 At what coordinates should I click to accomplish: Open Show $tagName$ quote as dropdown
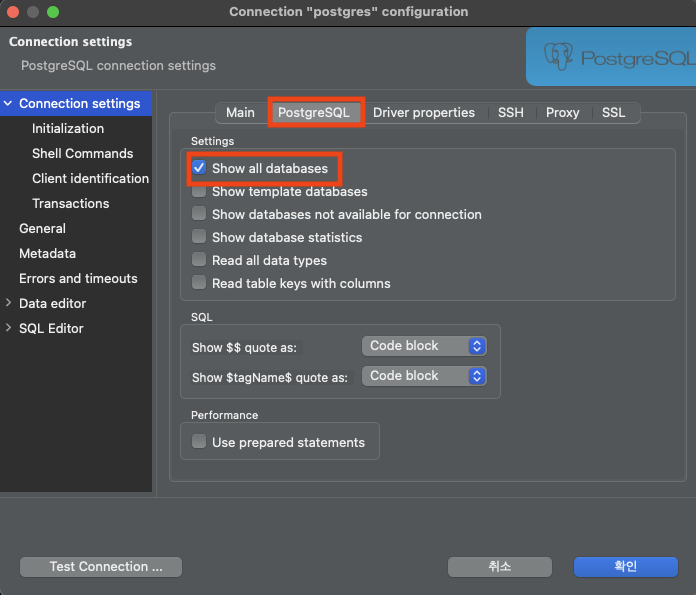pyautogui.click(x=424, y=376)
